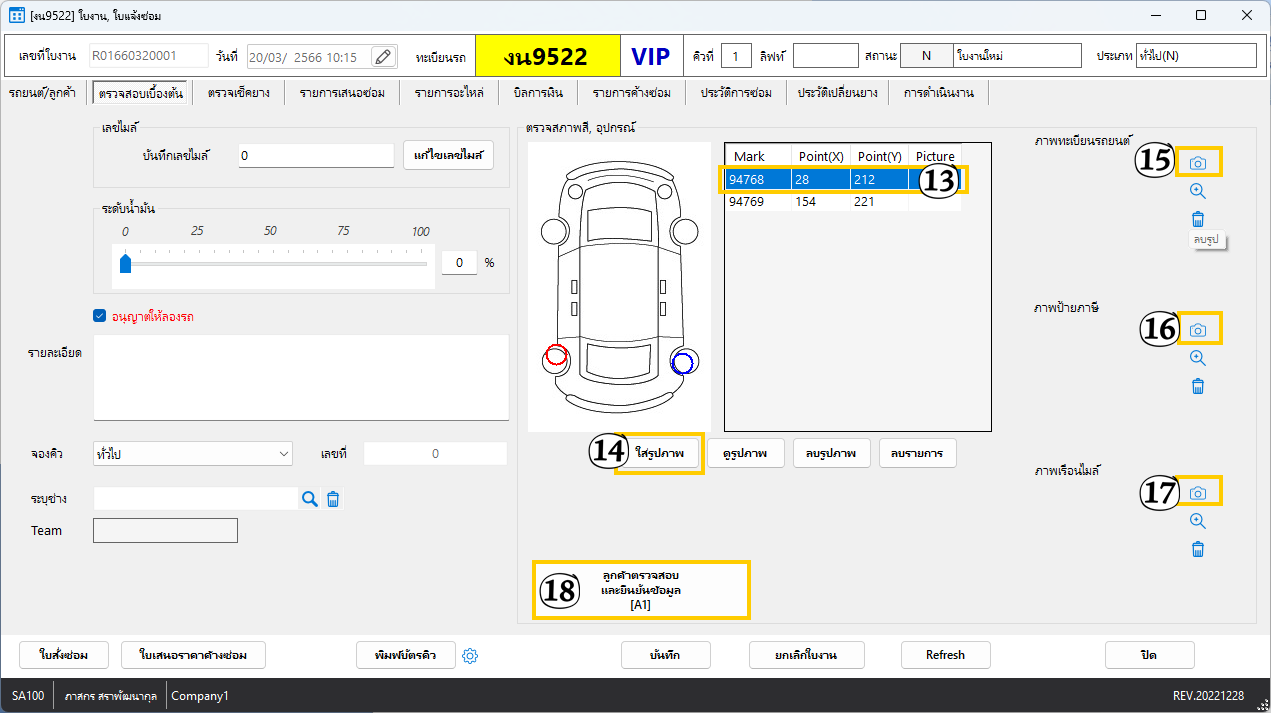Image resolution: width=1271 pixels, height=713 pixels.
Task: Expand the จองคิว dropdown
Action: pyautogui.click(x=281, y=454)
